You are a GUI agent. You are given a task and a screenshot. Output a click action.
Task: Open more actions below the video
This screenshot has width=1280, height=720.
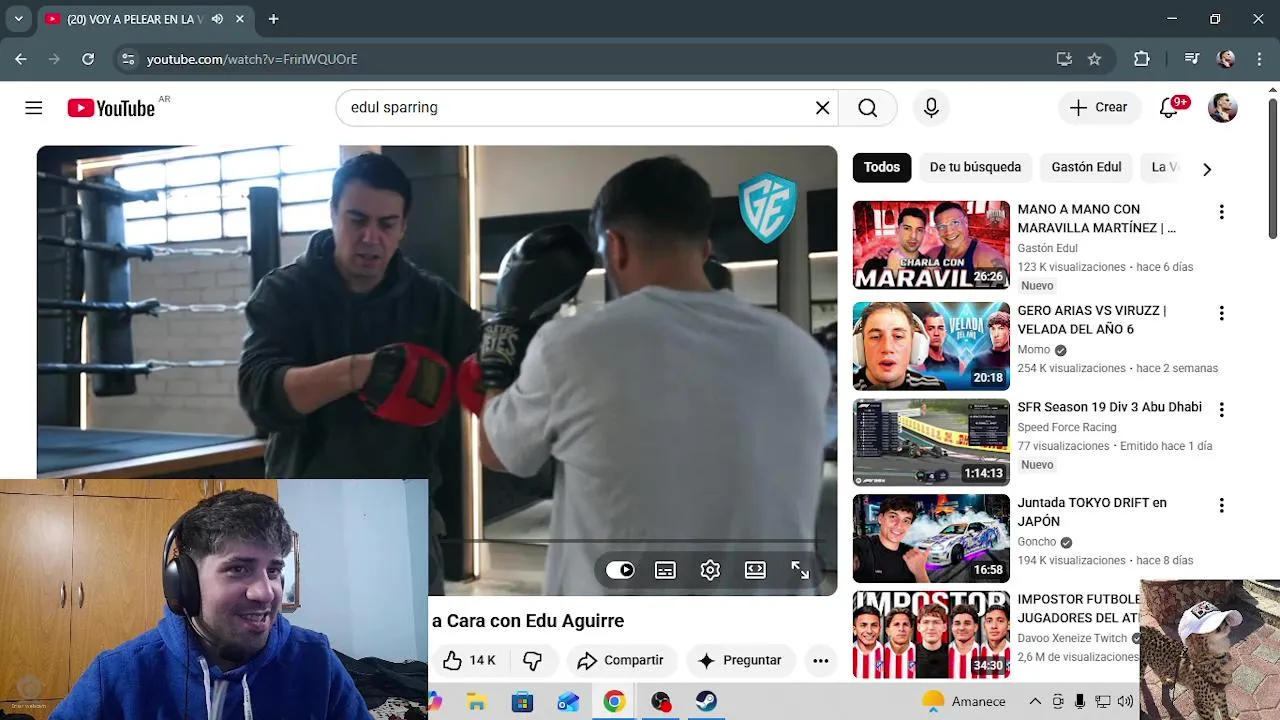coord(820,660)
